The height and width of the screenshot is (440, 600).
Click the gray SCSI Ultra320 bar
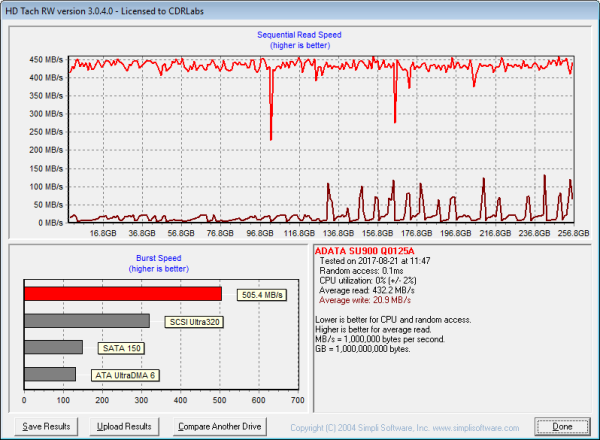(x=87, y=321)
